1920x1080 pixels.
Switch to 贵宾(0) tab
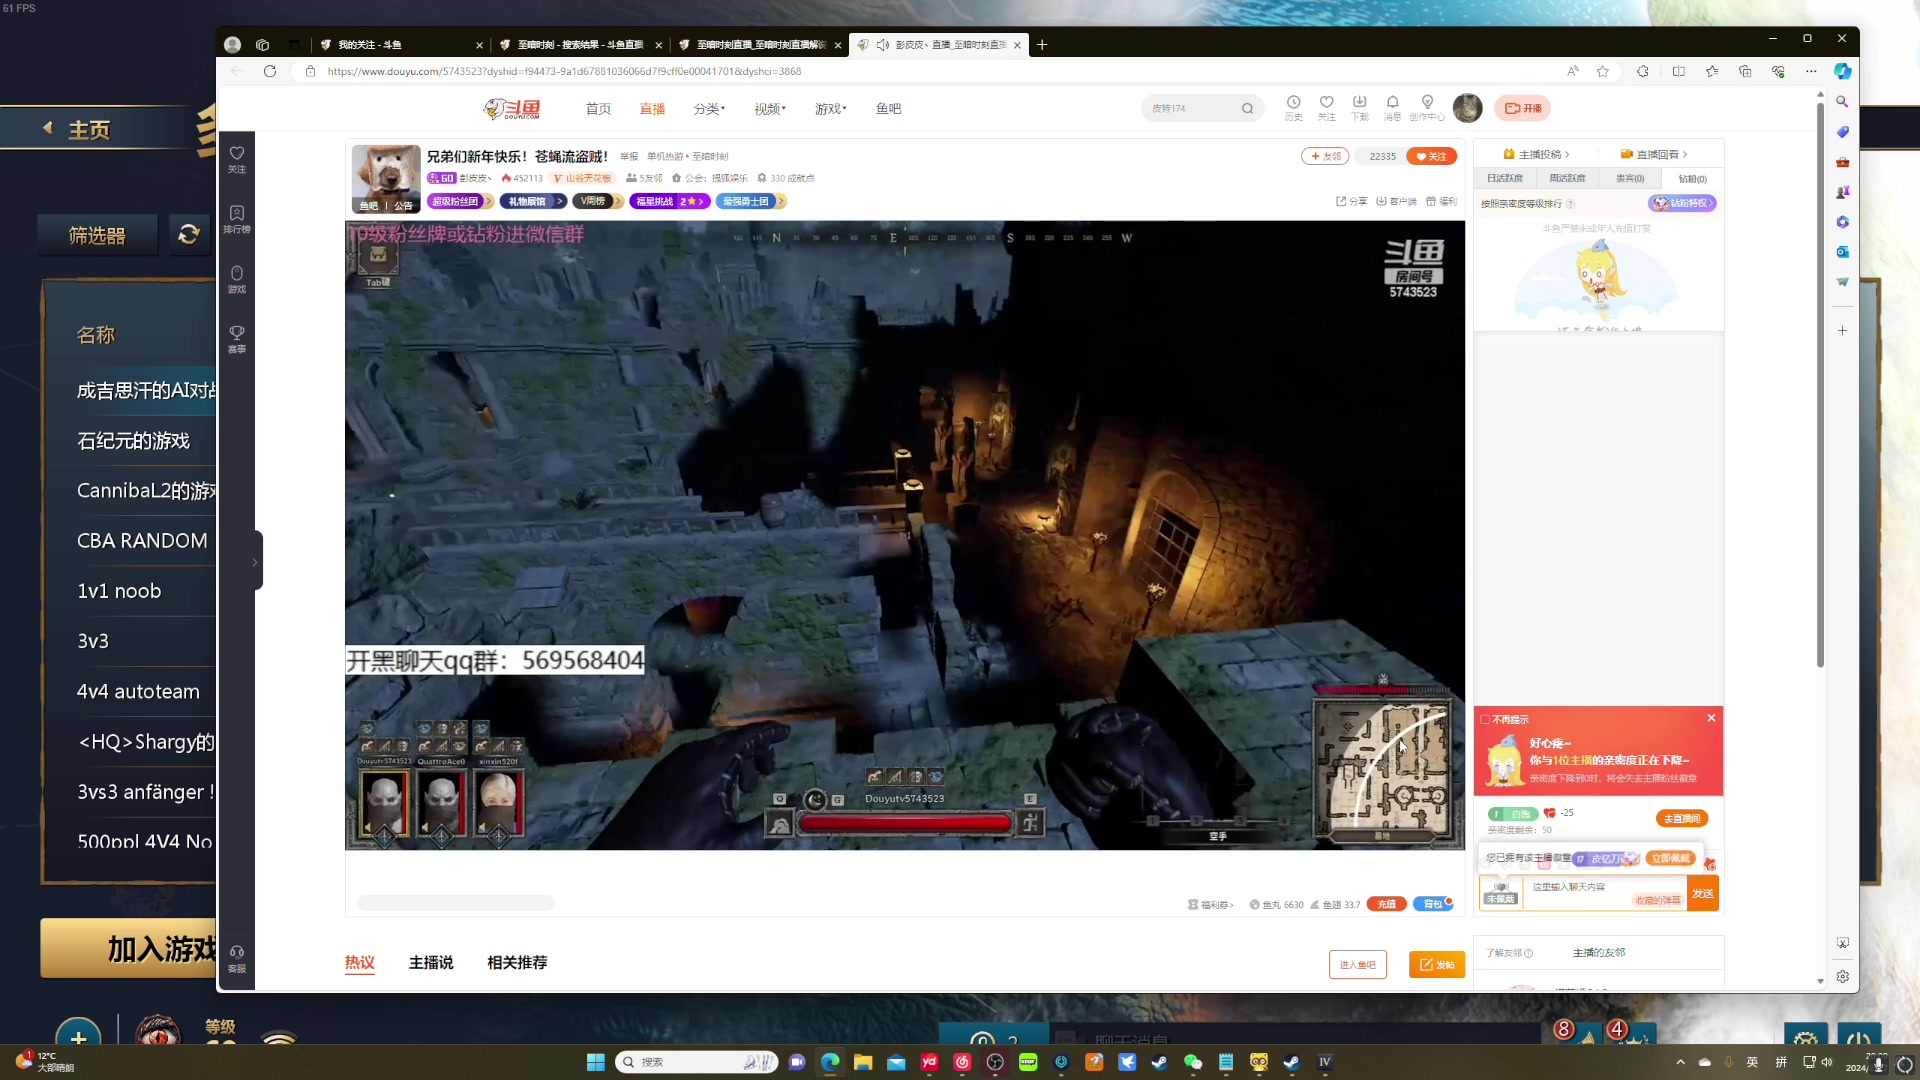[x=1630, y=178]
